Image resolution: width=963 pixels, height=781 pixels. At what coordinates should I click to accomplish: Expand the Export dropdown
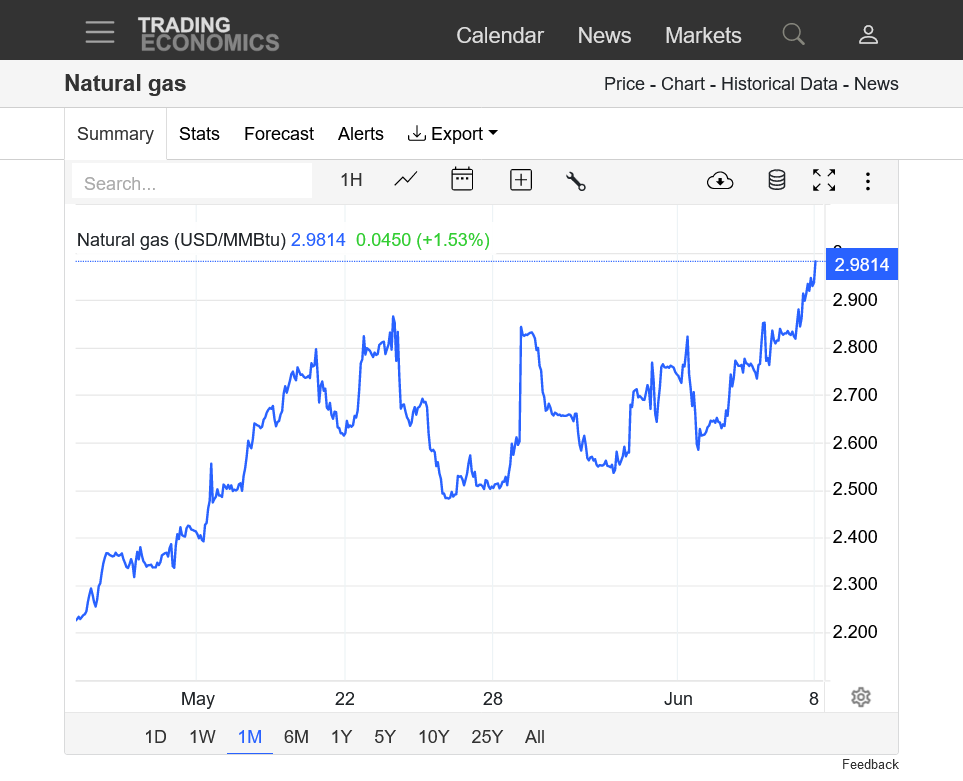pos(453,134)
